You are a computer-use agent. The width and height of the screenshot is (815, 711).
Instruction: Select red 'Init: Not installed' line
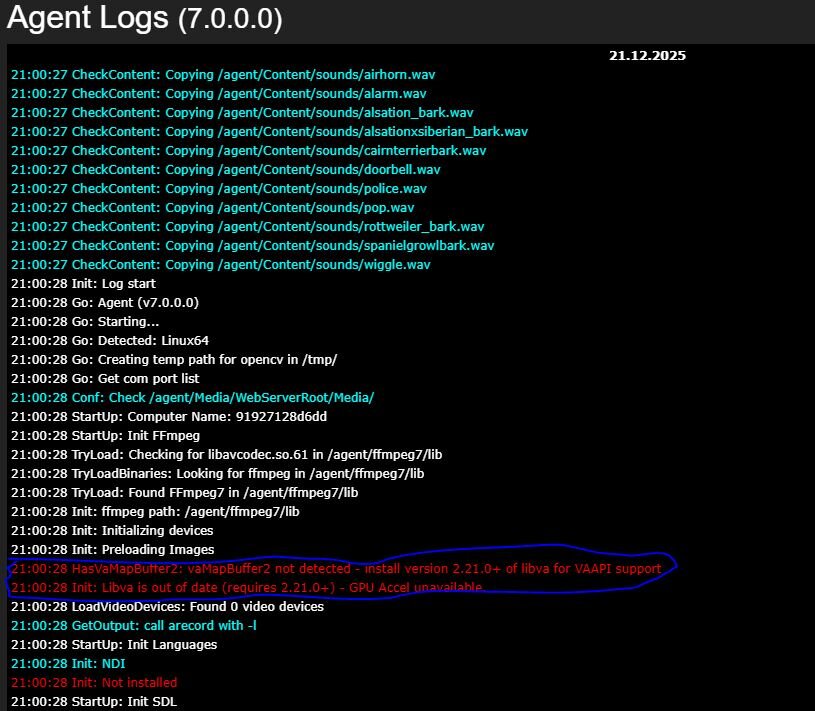click(94, 682)
